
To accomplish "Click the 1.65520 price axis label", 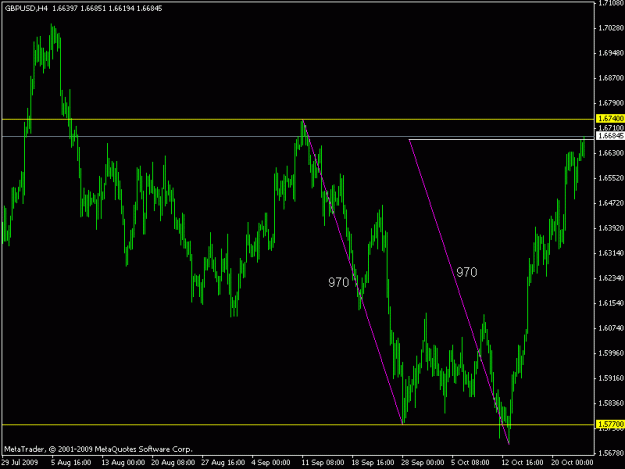I will pos(611,178).
